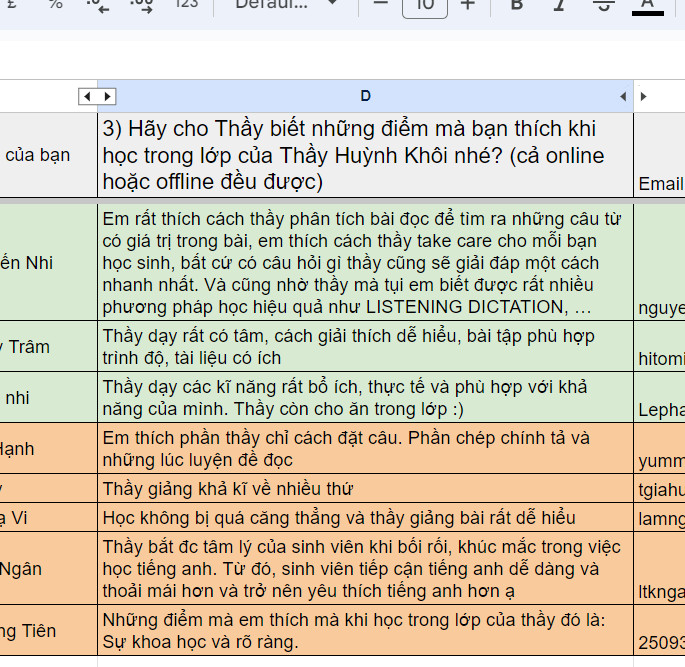Select the email cell starting 'nguye'
This screenshot has height=667, width=685.
pyautogui.click(x=659, y=263)
